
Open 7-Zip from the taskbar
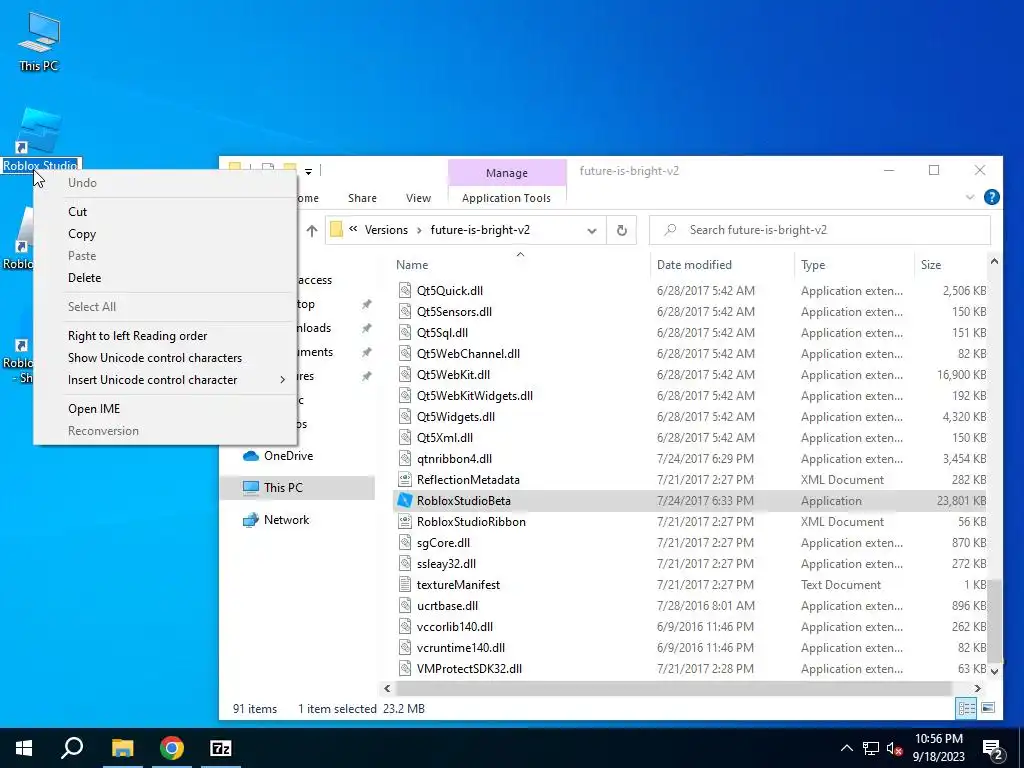tap(221, 748)
